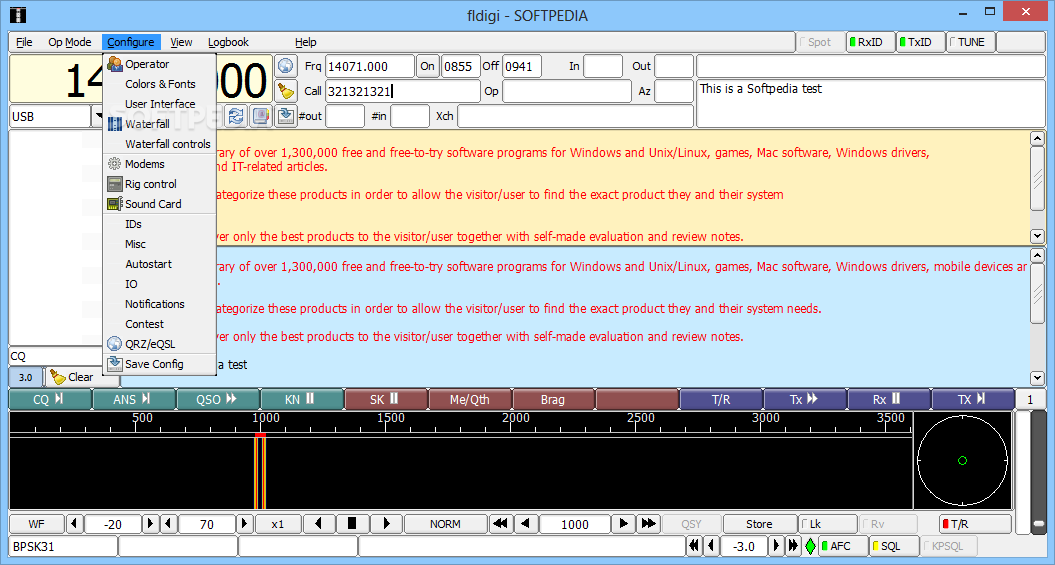Toggle the TxID button
The width and height of the screenshot is (1055, 565).
pos(920,42)
